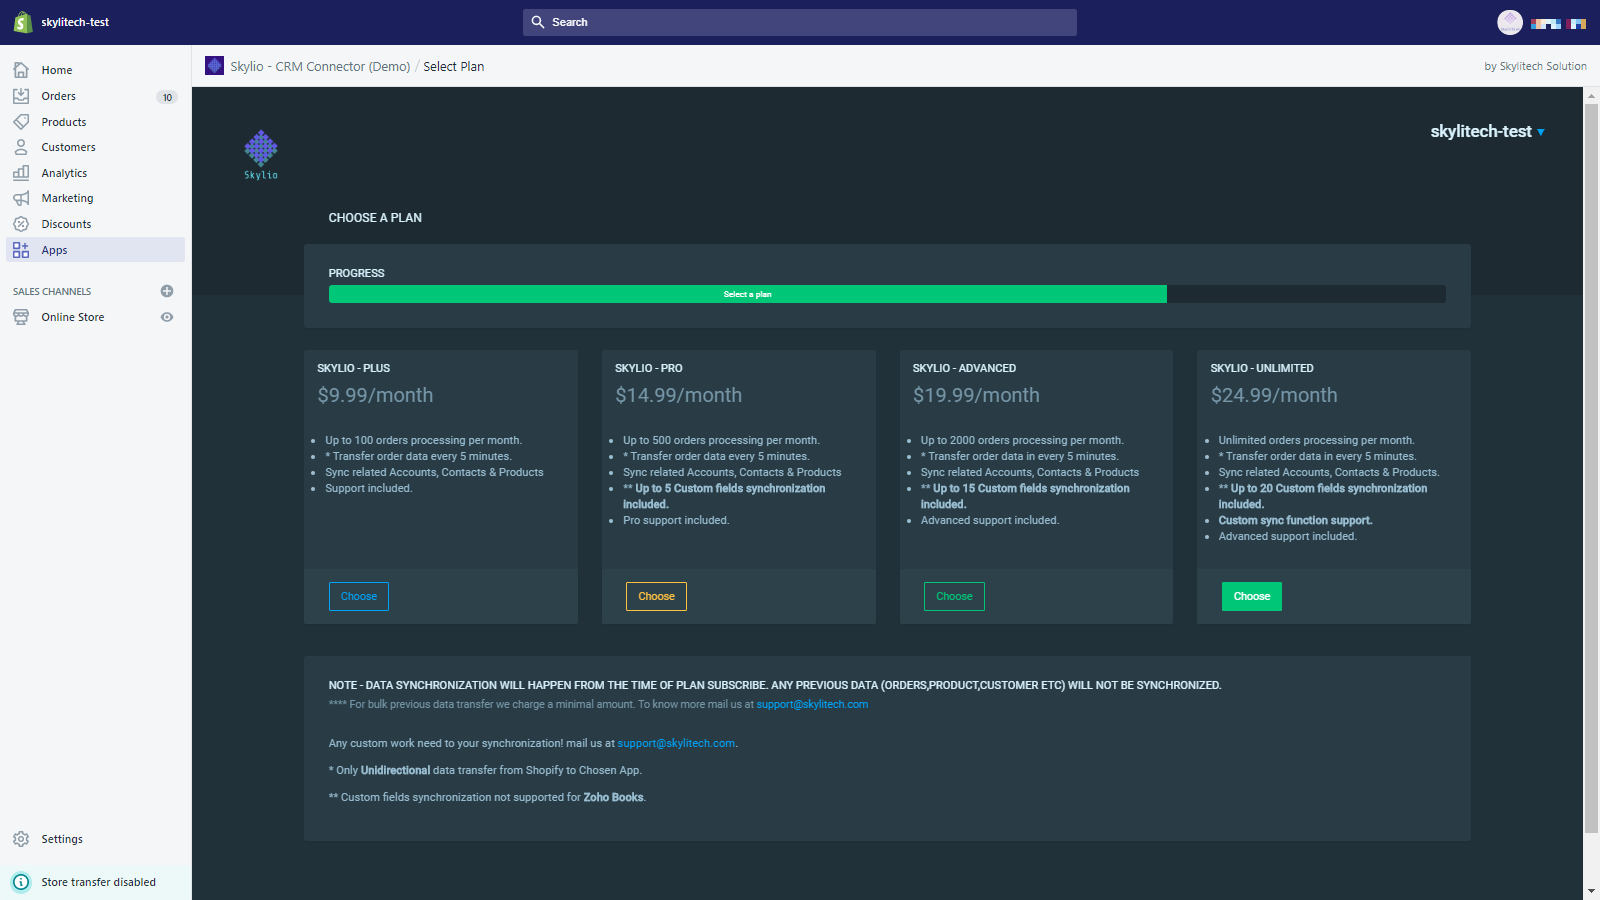Click the CHOOSE A PLAN heading

pos(375,217)
